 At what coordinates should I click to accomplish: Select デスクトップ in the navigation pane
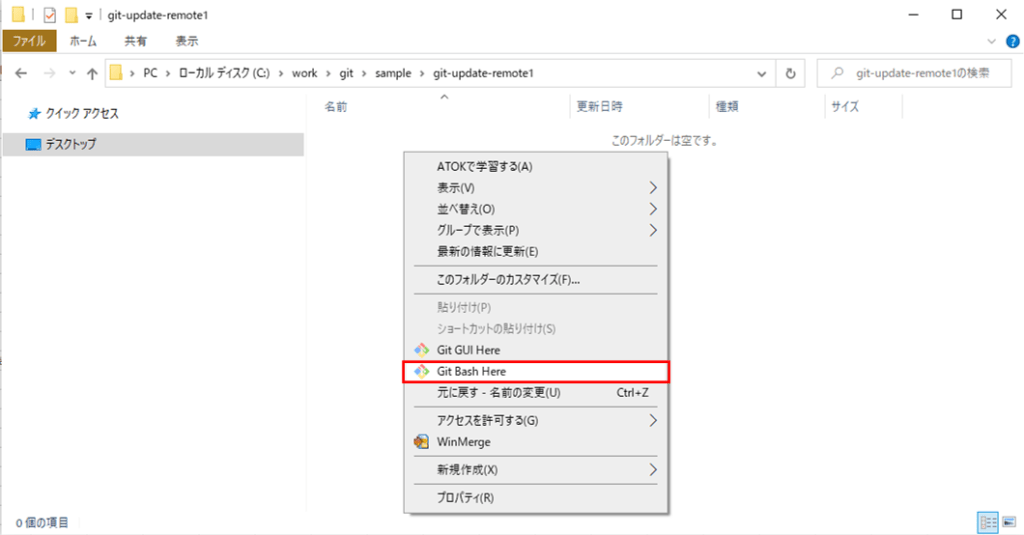click(x=70, y=144)
